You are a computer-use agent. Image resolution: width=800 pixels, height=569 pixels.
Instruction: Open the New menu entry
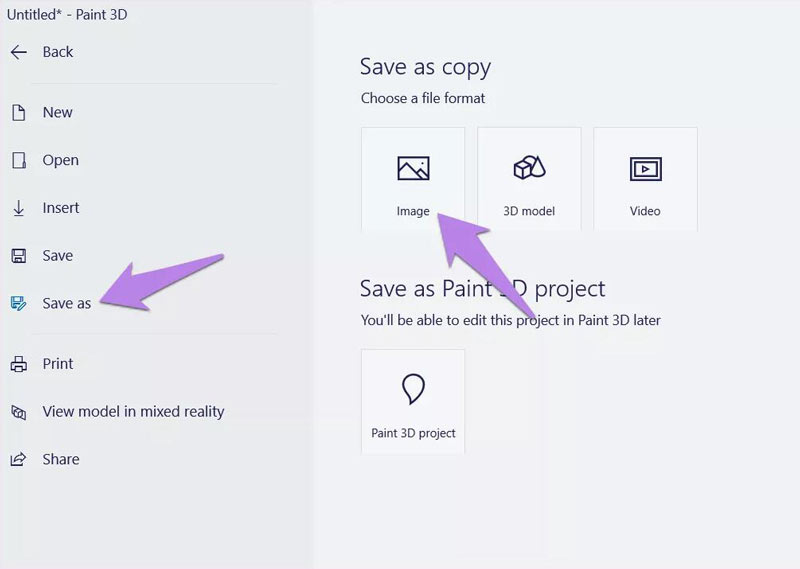58,113
